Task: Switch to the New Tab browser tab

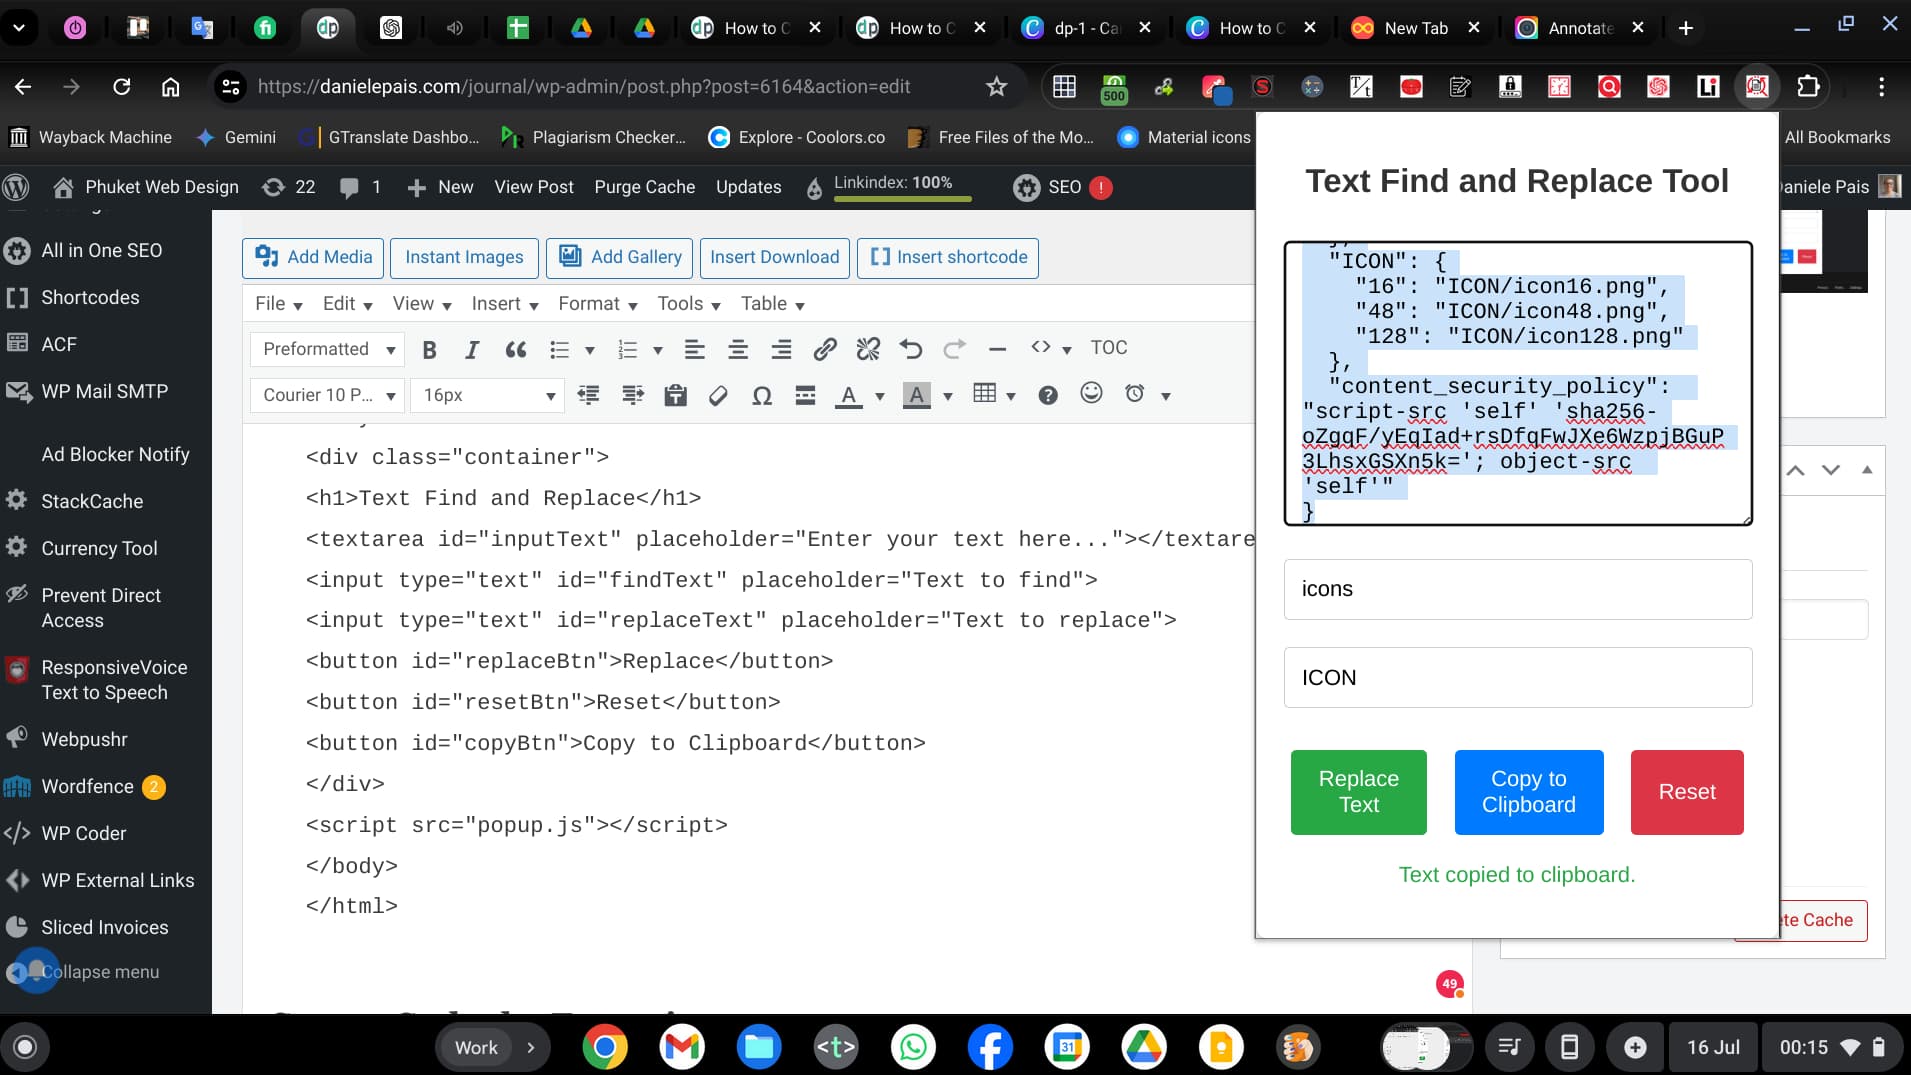Action: pos(1415,28)
